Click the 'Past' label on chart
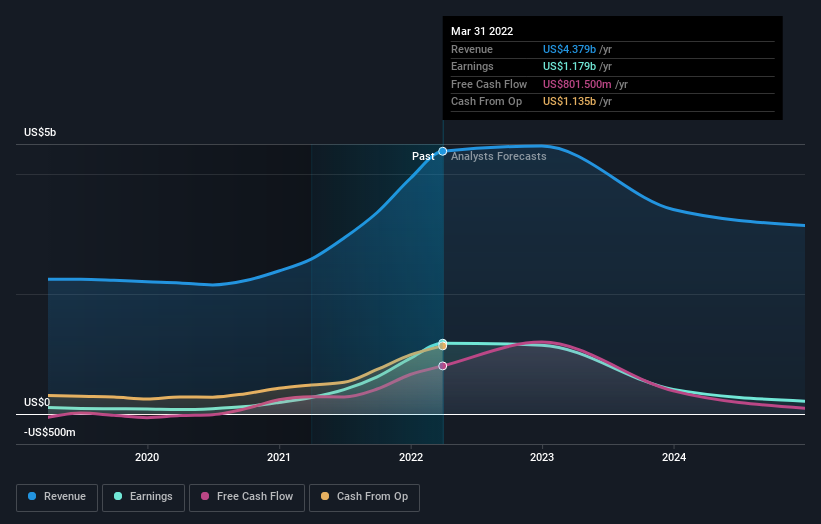821x524 pixels. (423, 156)
